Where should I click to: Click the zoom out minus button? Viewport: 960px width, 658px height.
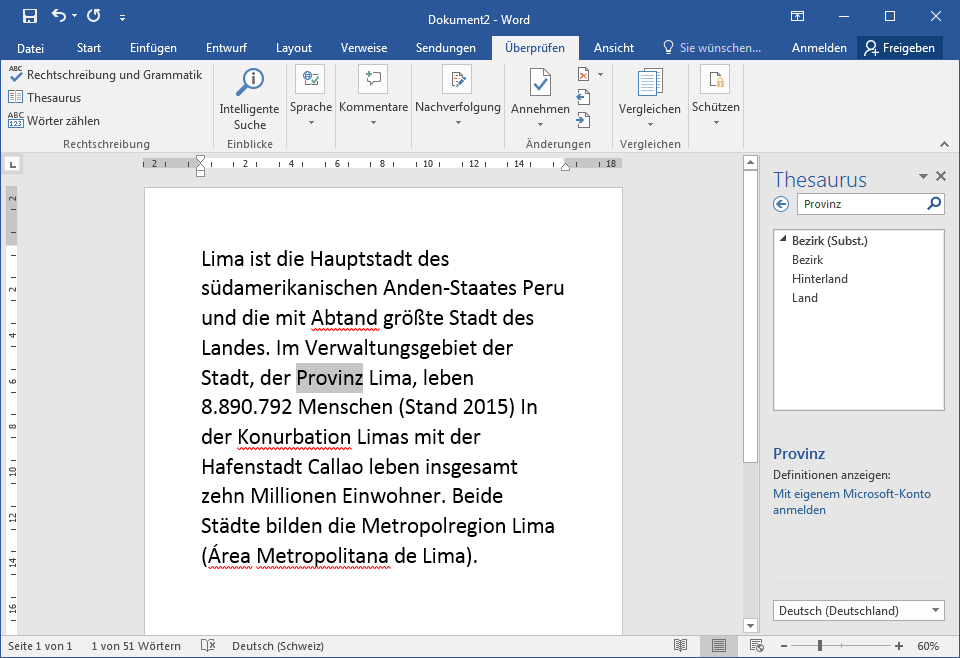tap(784, 646)
